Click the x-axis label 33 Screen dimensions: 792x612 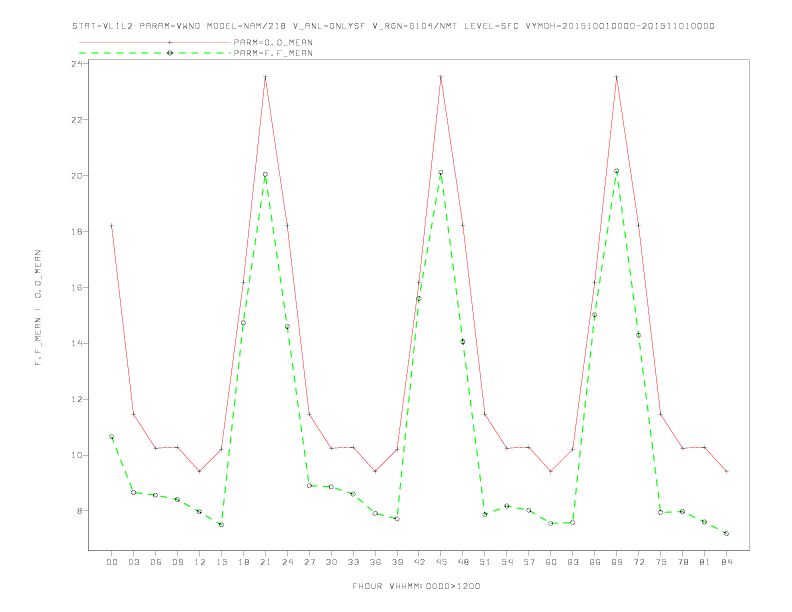(x=353, y=562)
